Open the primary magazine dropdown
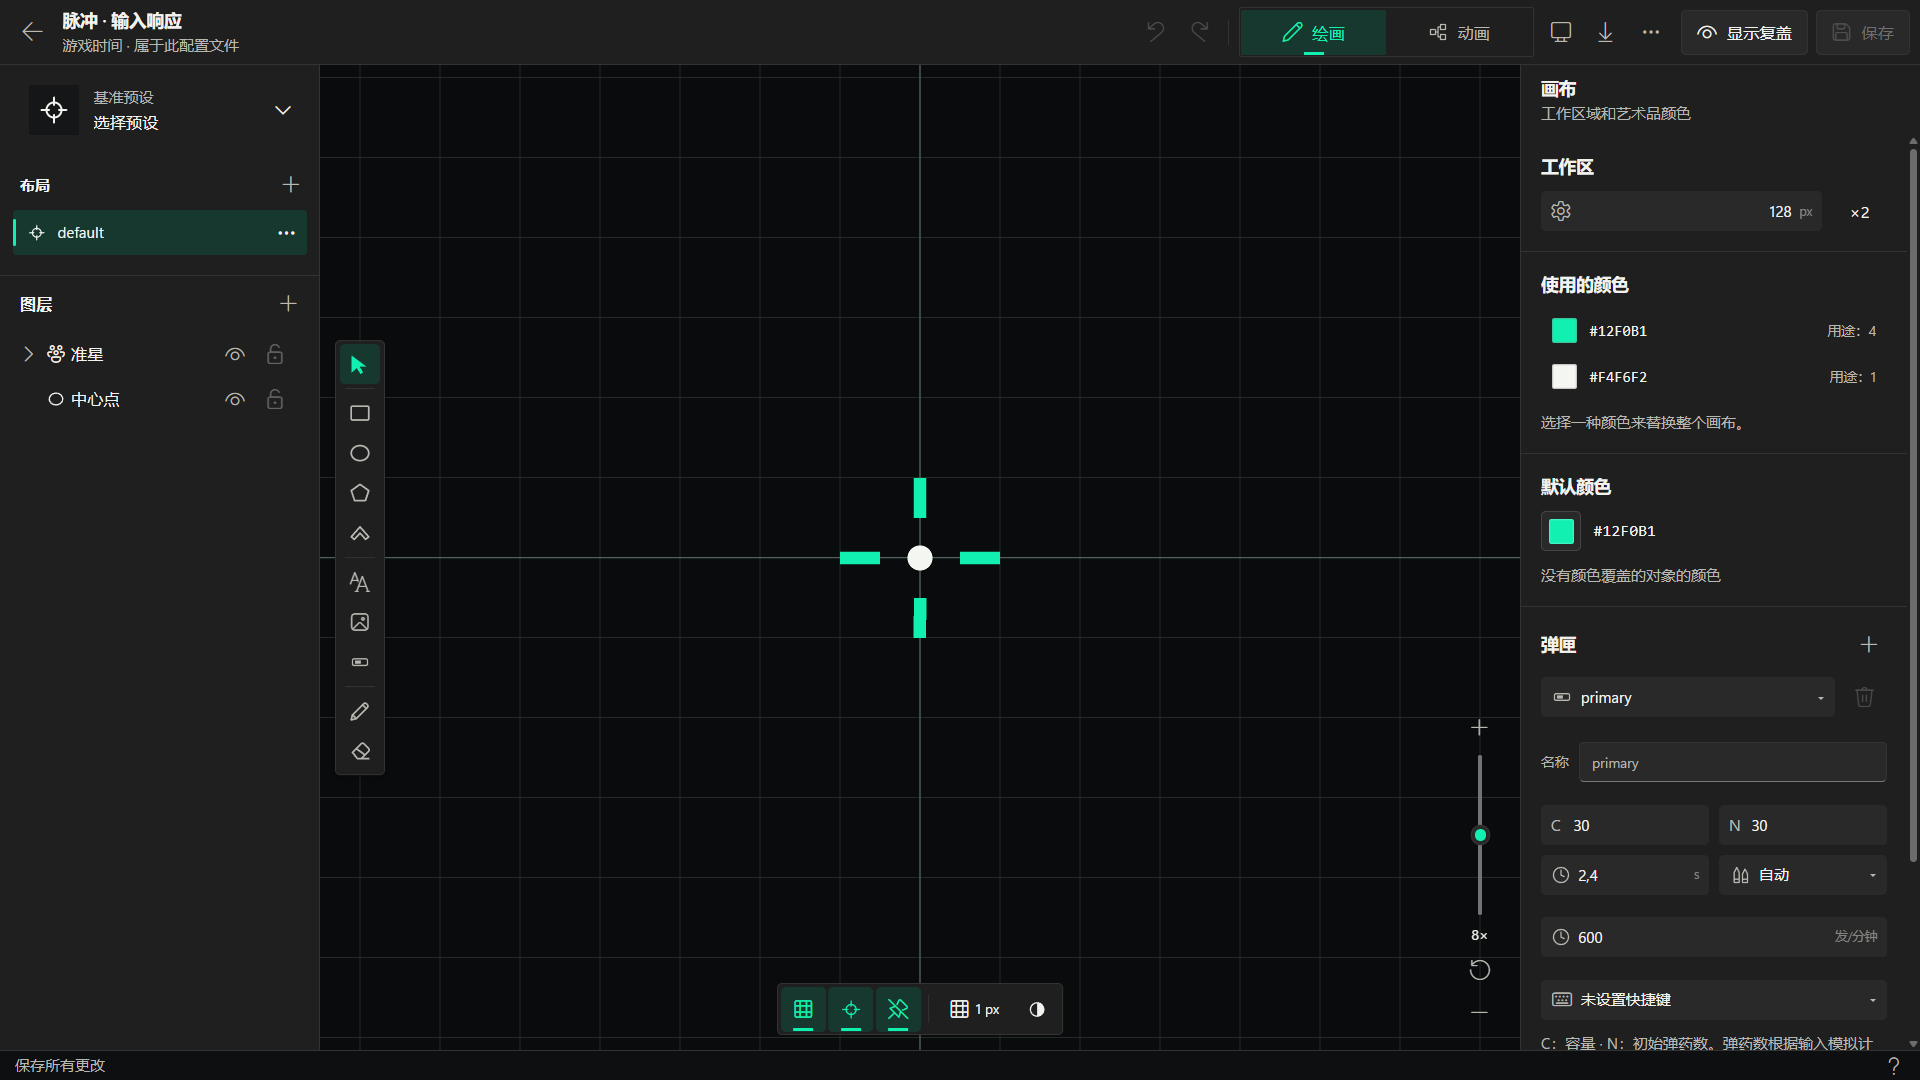This screenshot has height=1080, width=1920. [x=1687, y=697]
